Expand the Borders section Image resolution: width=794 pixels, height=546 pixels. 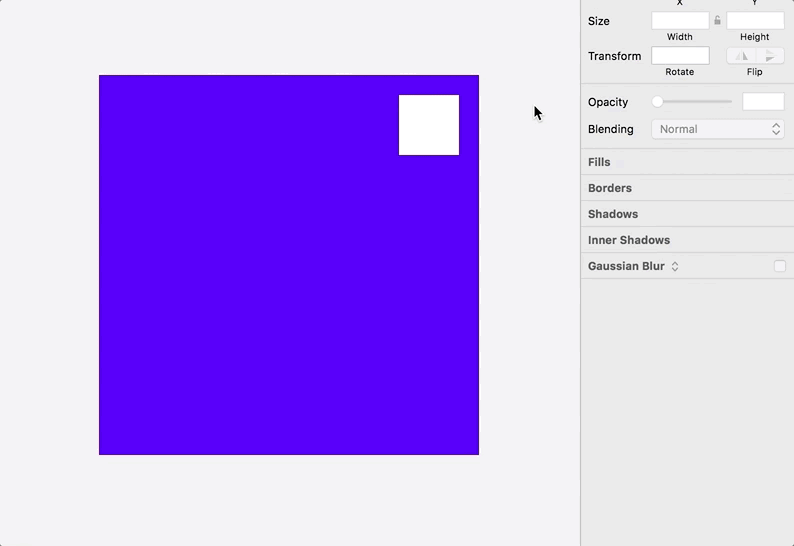610,188
